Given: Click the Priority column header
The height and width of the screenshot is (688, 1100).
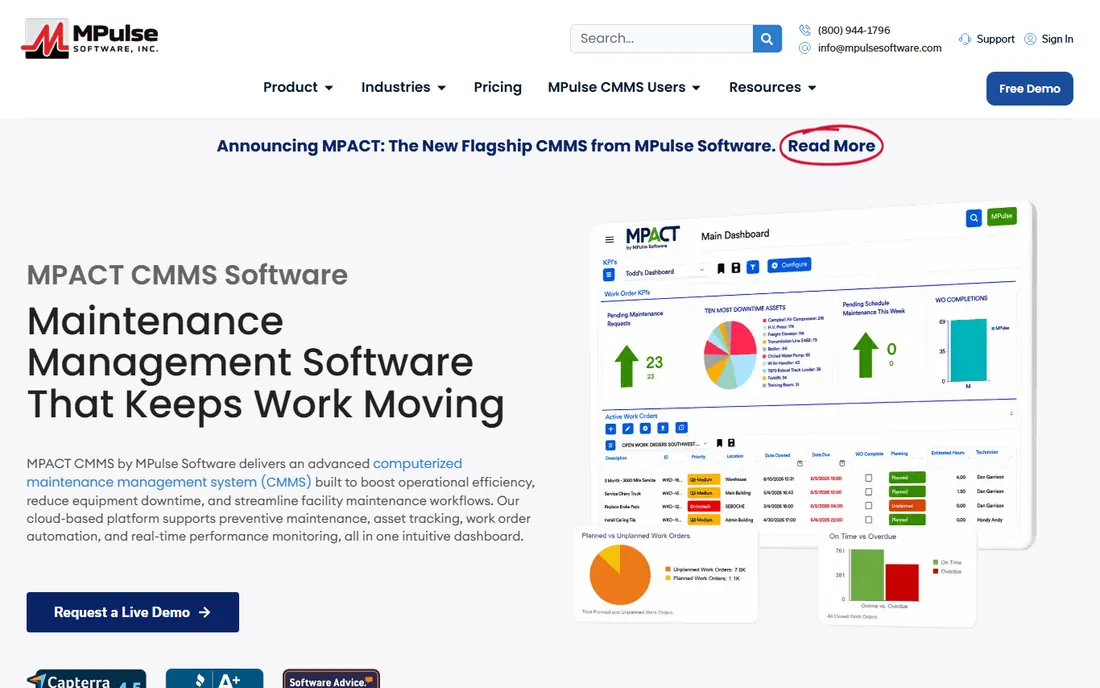Looking at the screenshot, I should [x=698, y=457].
